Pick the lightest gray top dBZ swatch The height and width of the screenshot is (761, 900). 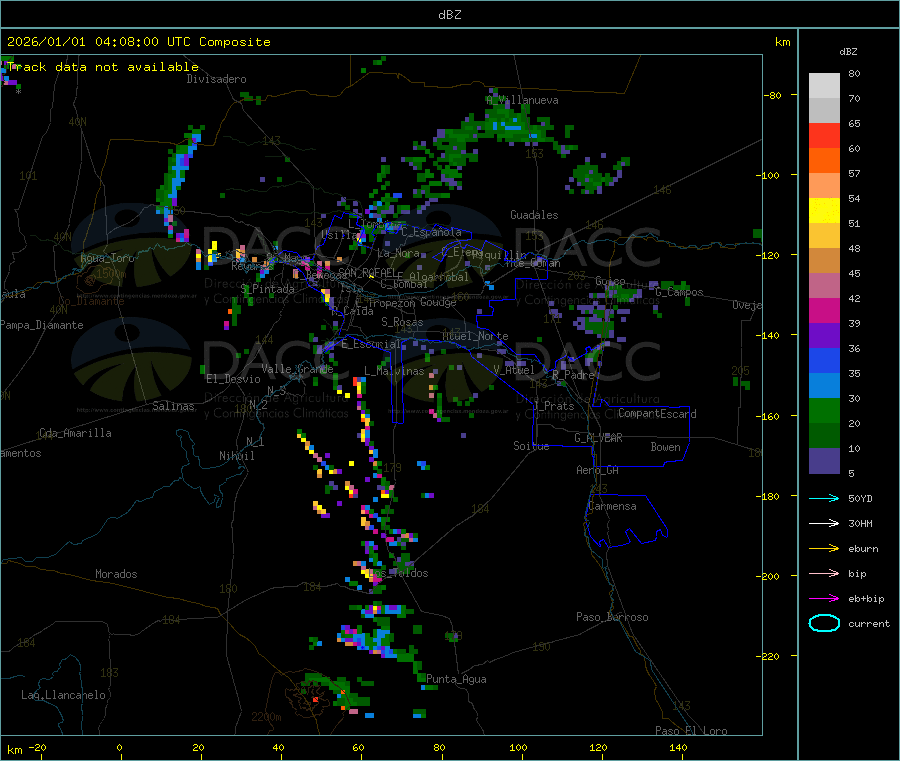824,86
